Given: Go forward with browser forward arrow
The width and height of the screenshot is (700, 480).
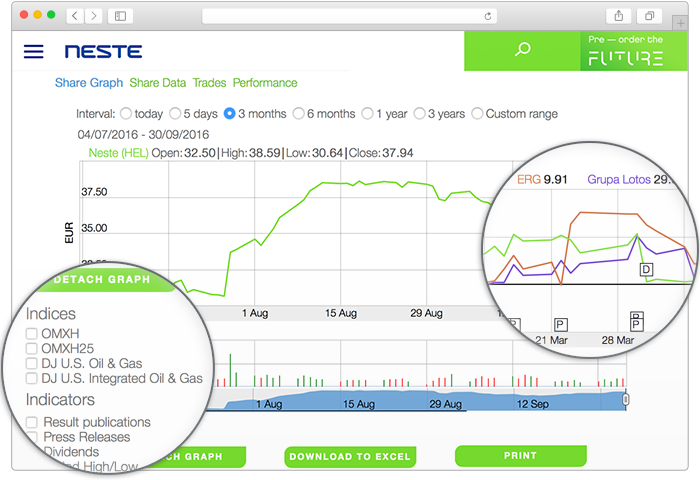Looking at the screenshot, I should [94, 16].
